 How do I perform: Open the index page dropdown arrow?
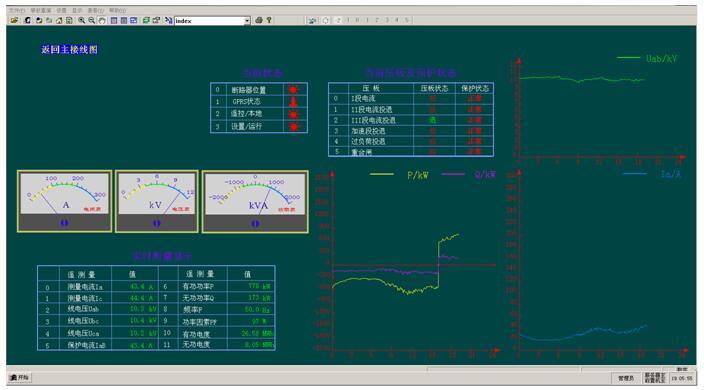click(247, 21)
